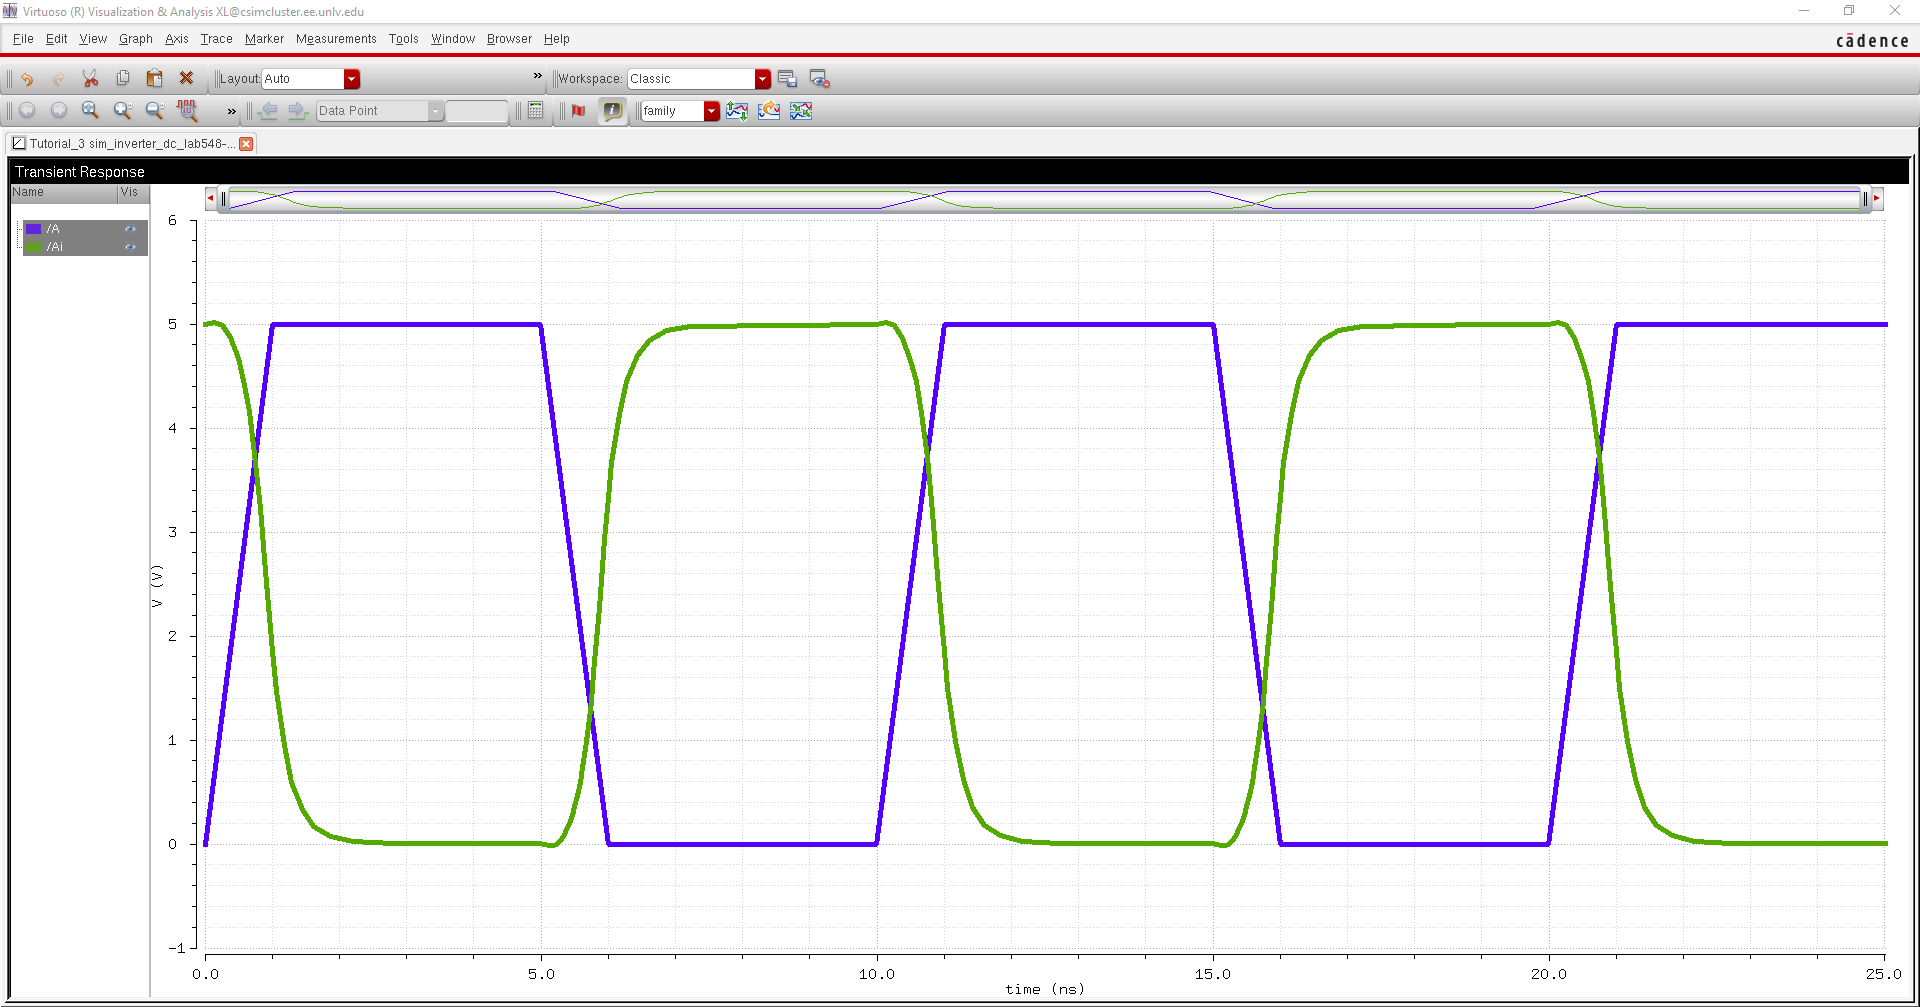Click the left handle of the overview scrollbar
Viewport: 1920px width, 1007px height.
tap(224, 200)
